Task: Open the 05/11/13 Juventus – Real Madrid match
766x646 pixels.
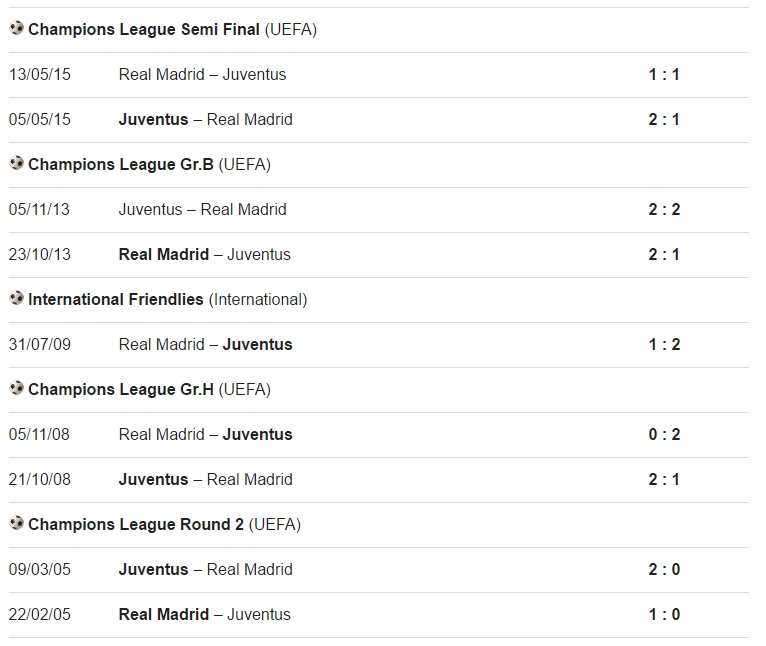Action: point(379,210)
